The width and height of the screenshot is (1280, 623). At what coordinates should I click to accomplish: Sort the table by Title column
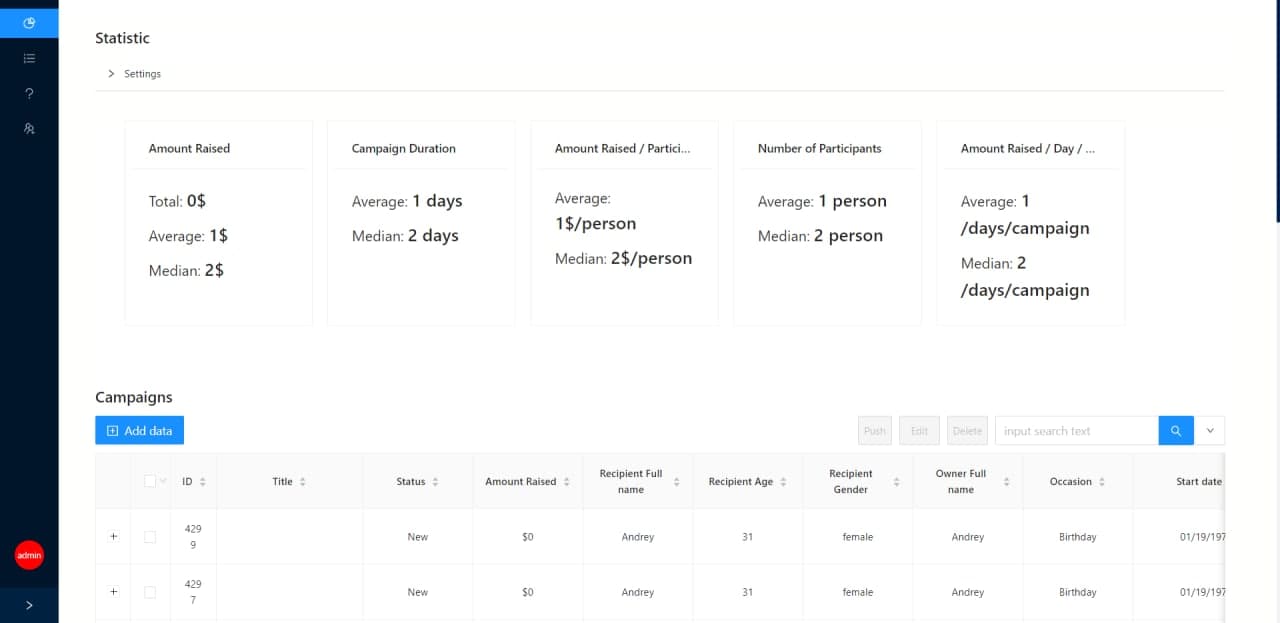click(289, 482)
